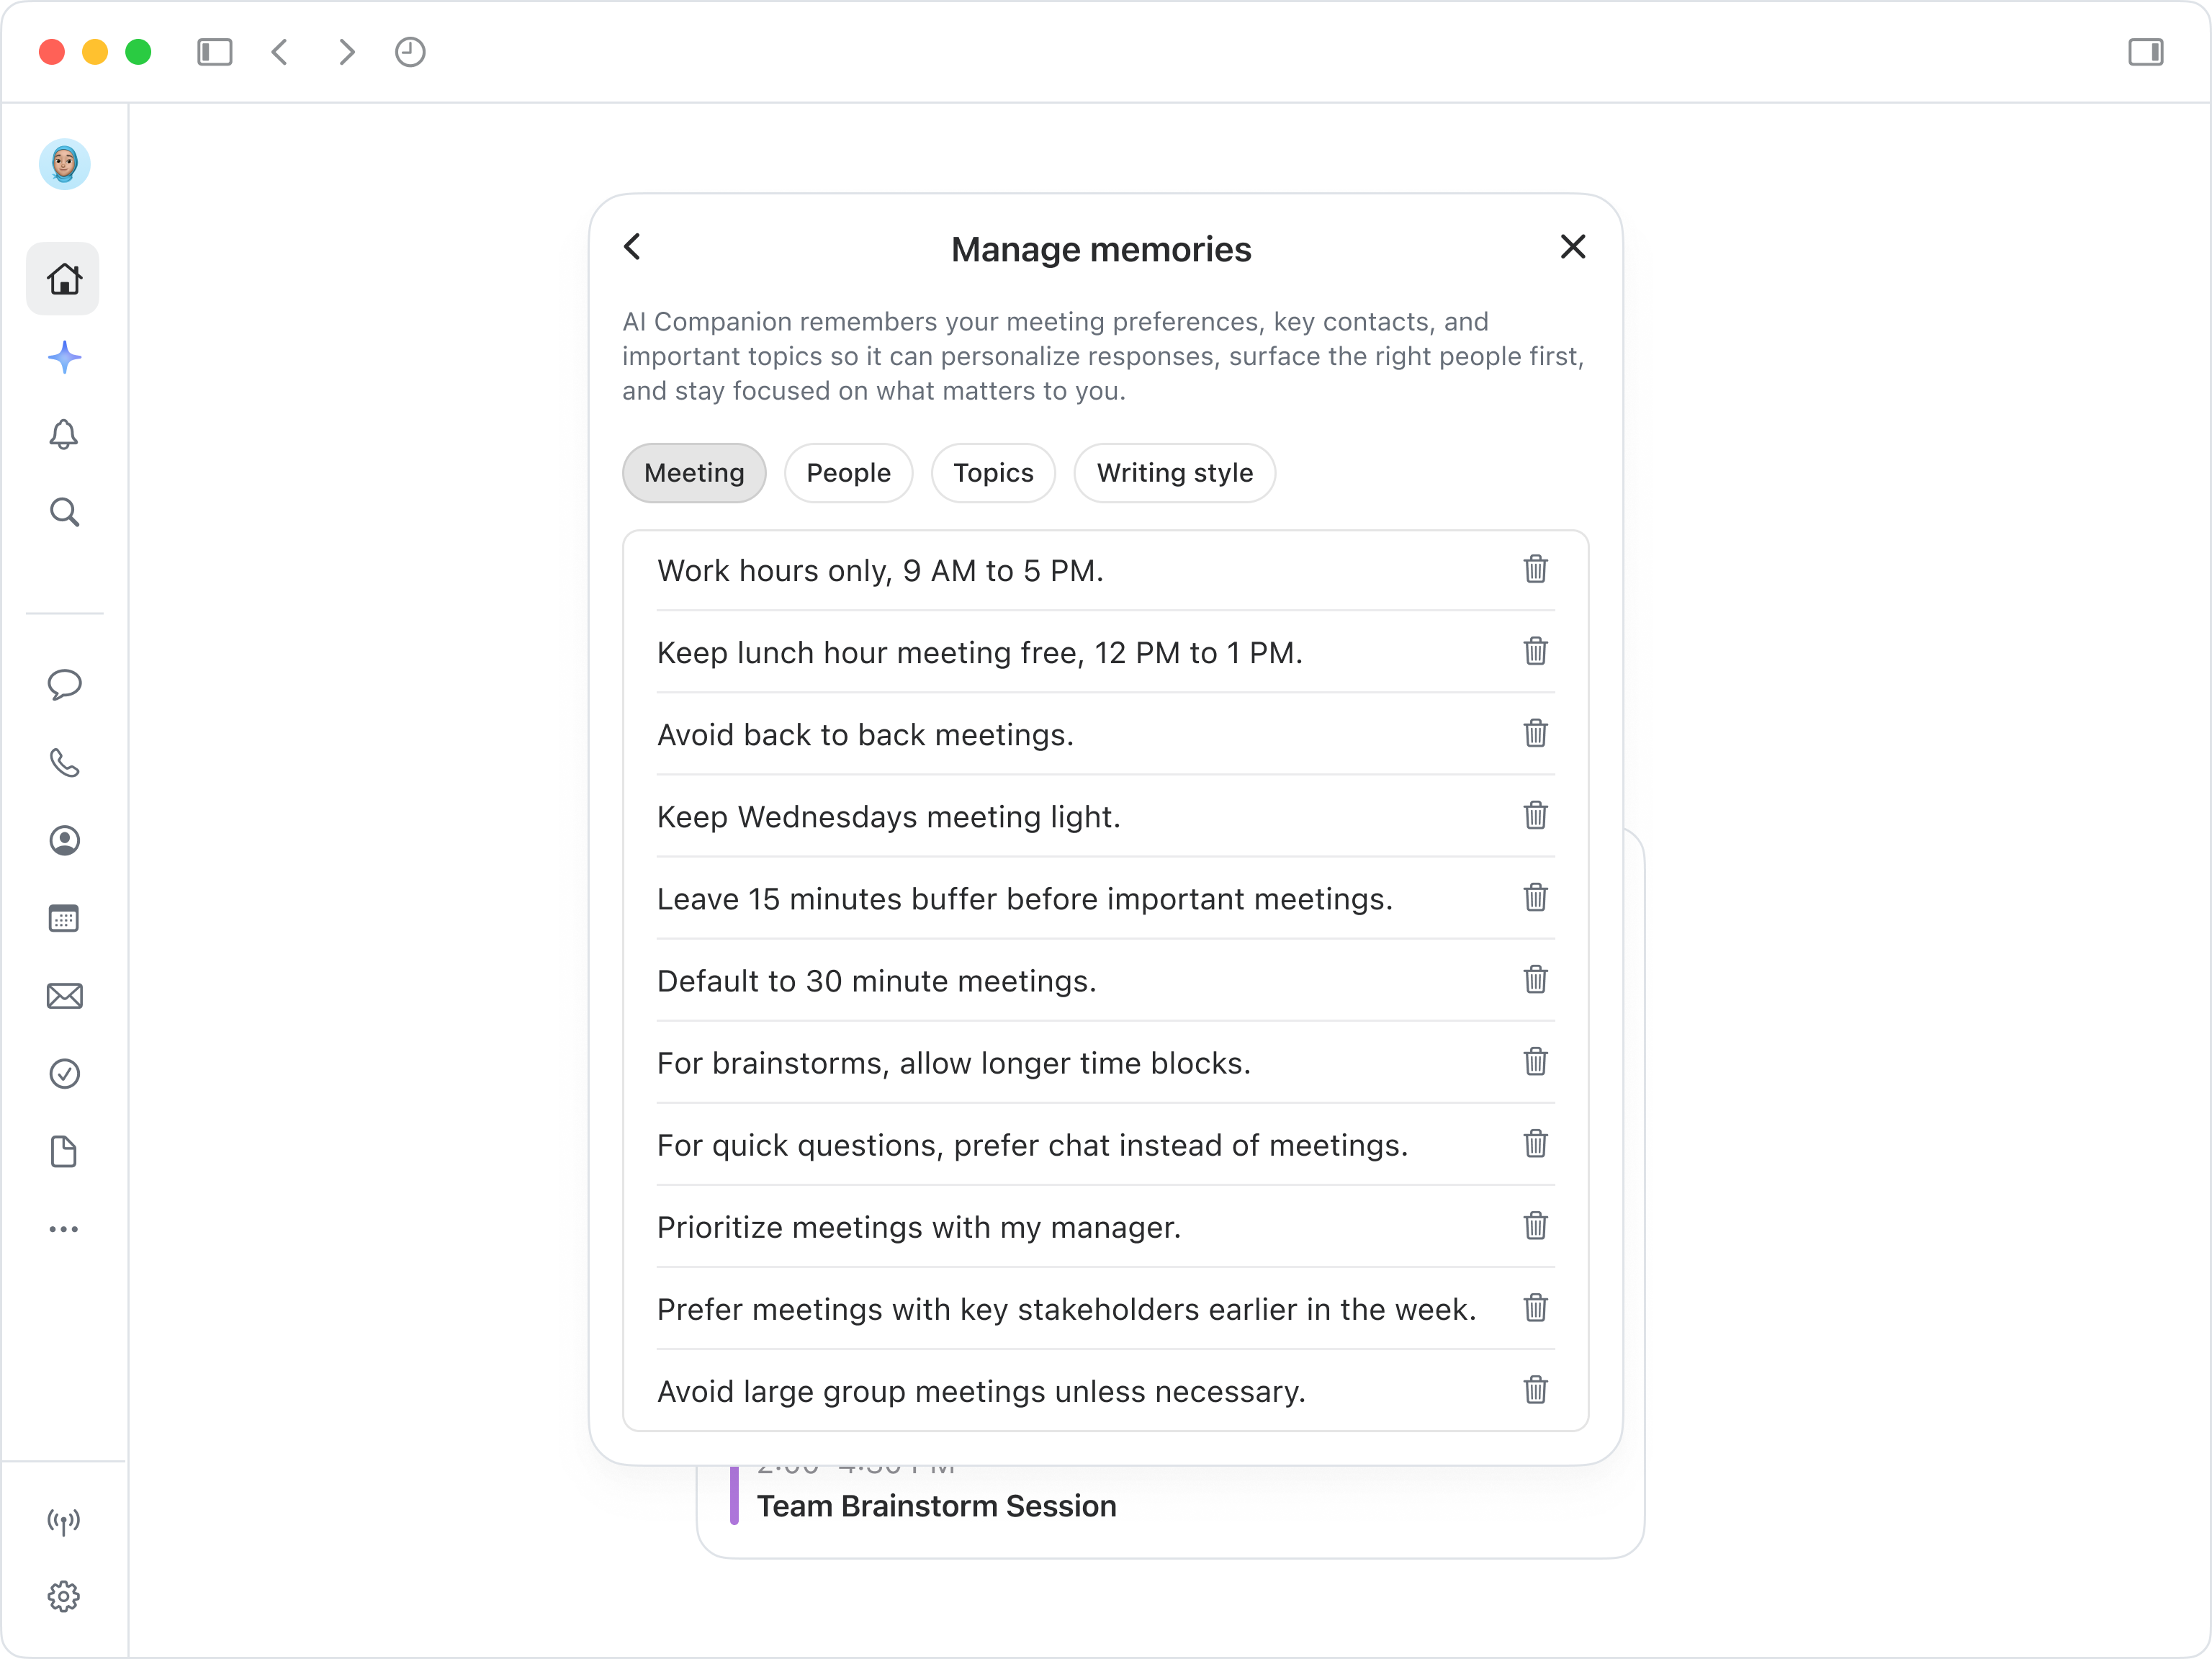Delete 'Default to 30 minute meetings' memory
2212x1659 pixels.
point(1535,980)
